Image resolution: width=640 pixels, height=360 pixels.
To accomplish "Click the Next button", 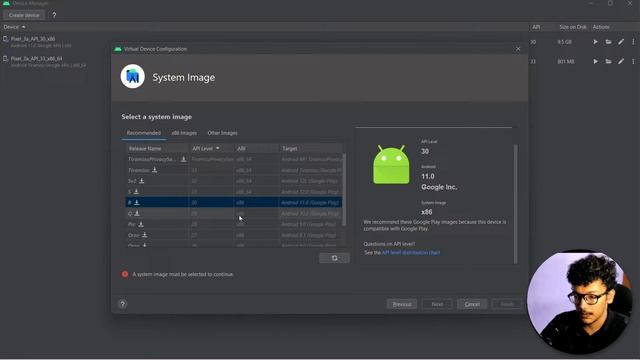I will coord(437,304).
